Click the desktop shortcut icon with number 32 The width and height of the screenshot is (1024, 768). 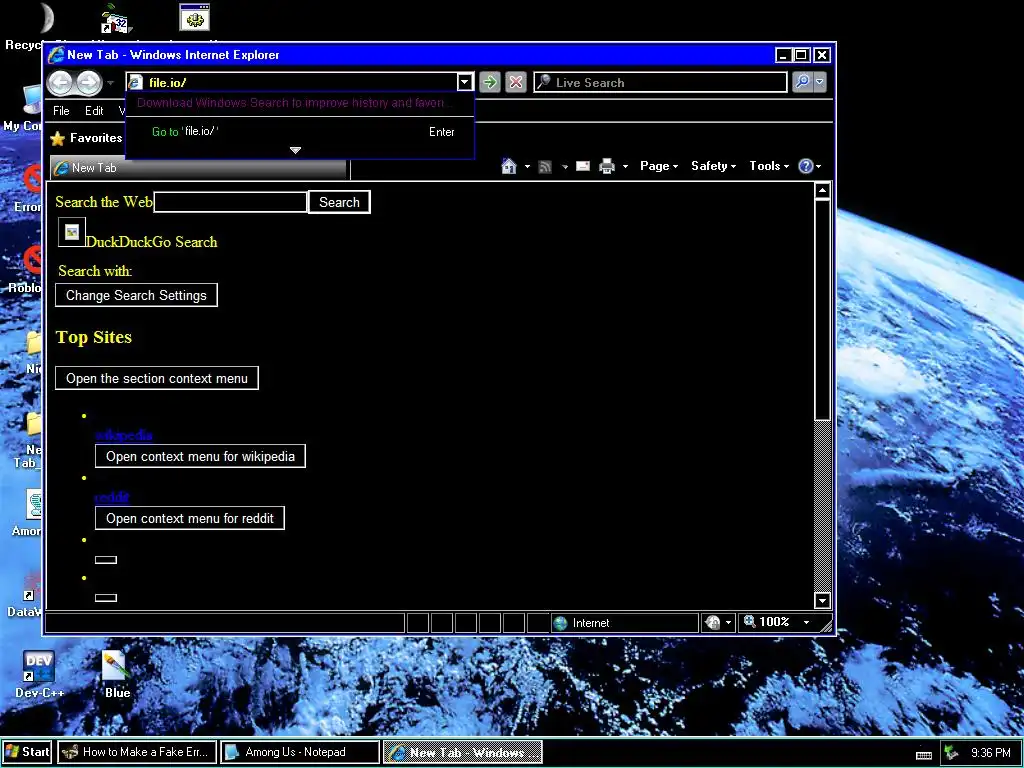pyautogui.click(x=116, y=18)
